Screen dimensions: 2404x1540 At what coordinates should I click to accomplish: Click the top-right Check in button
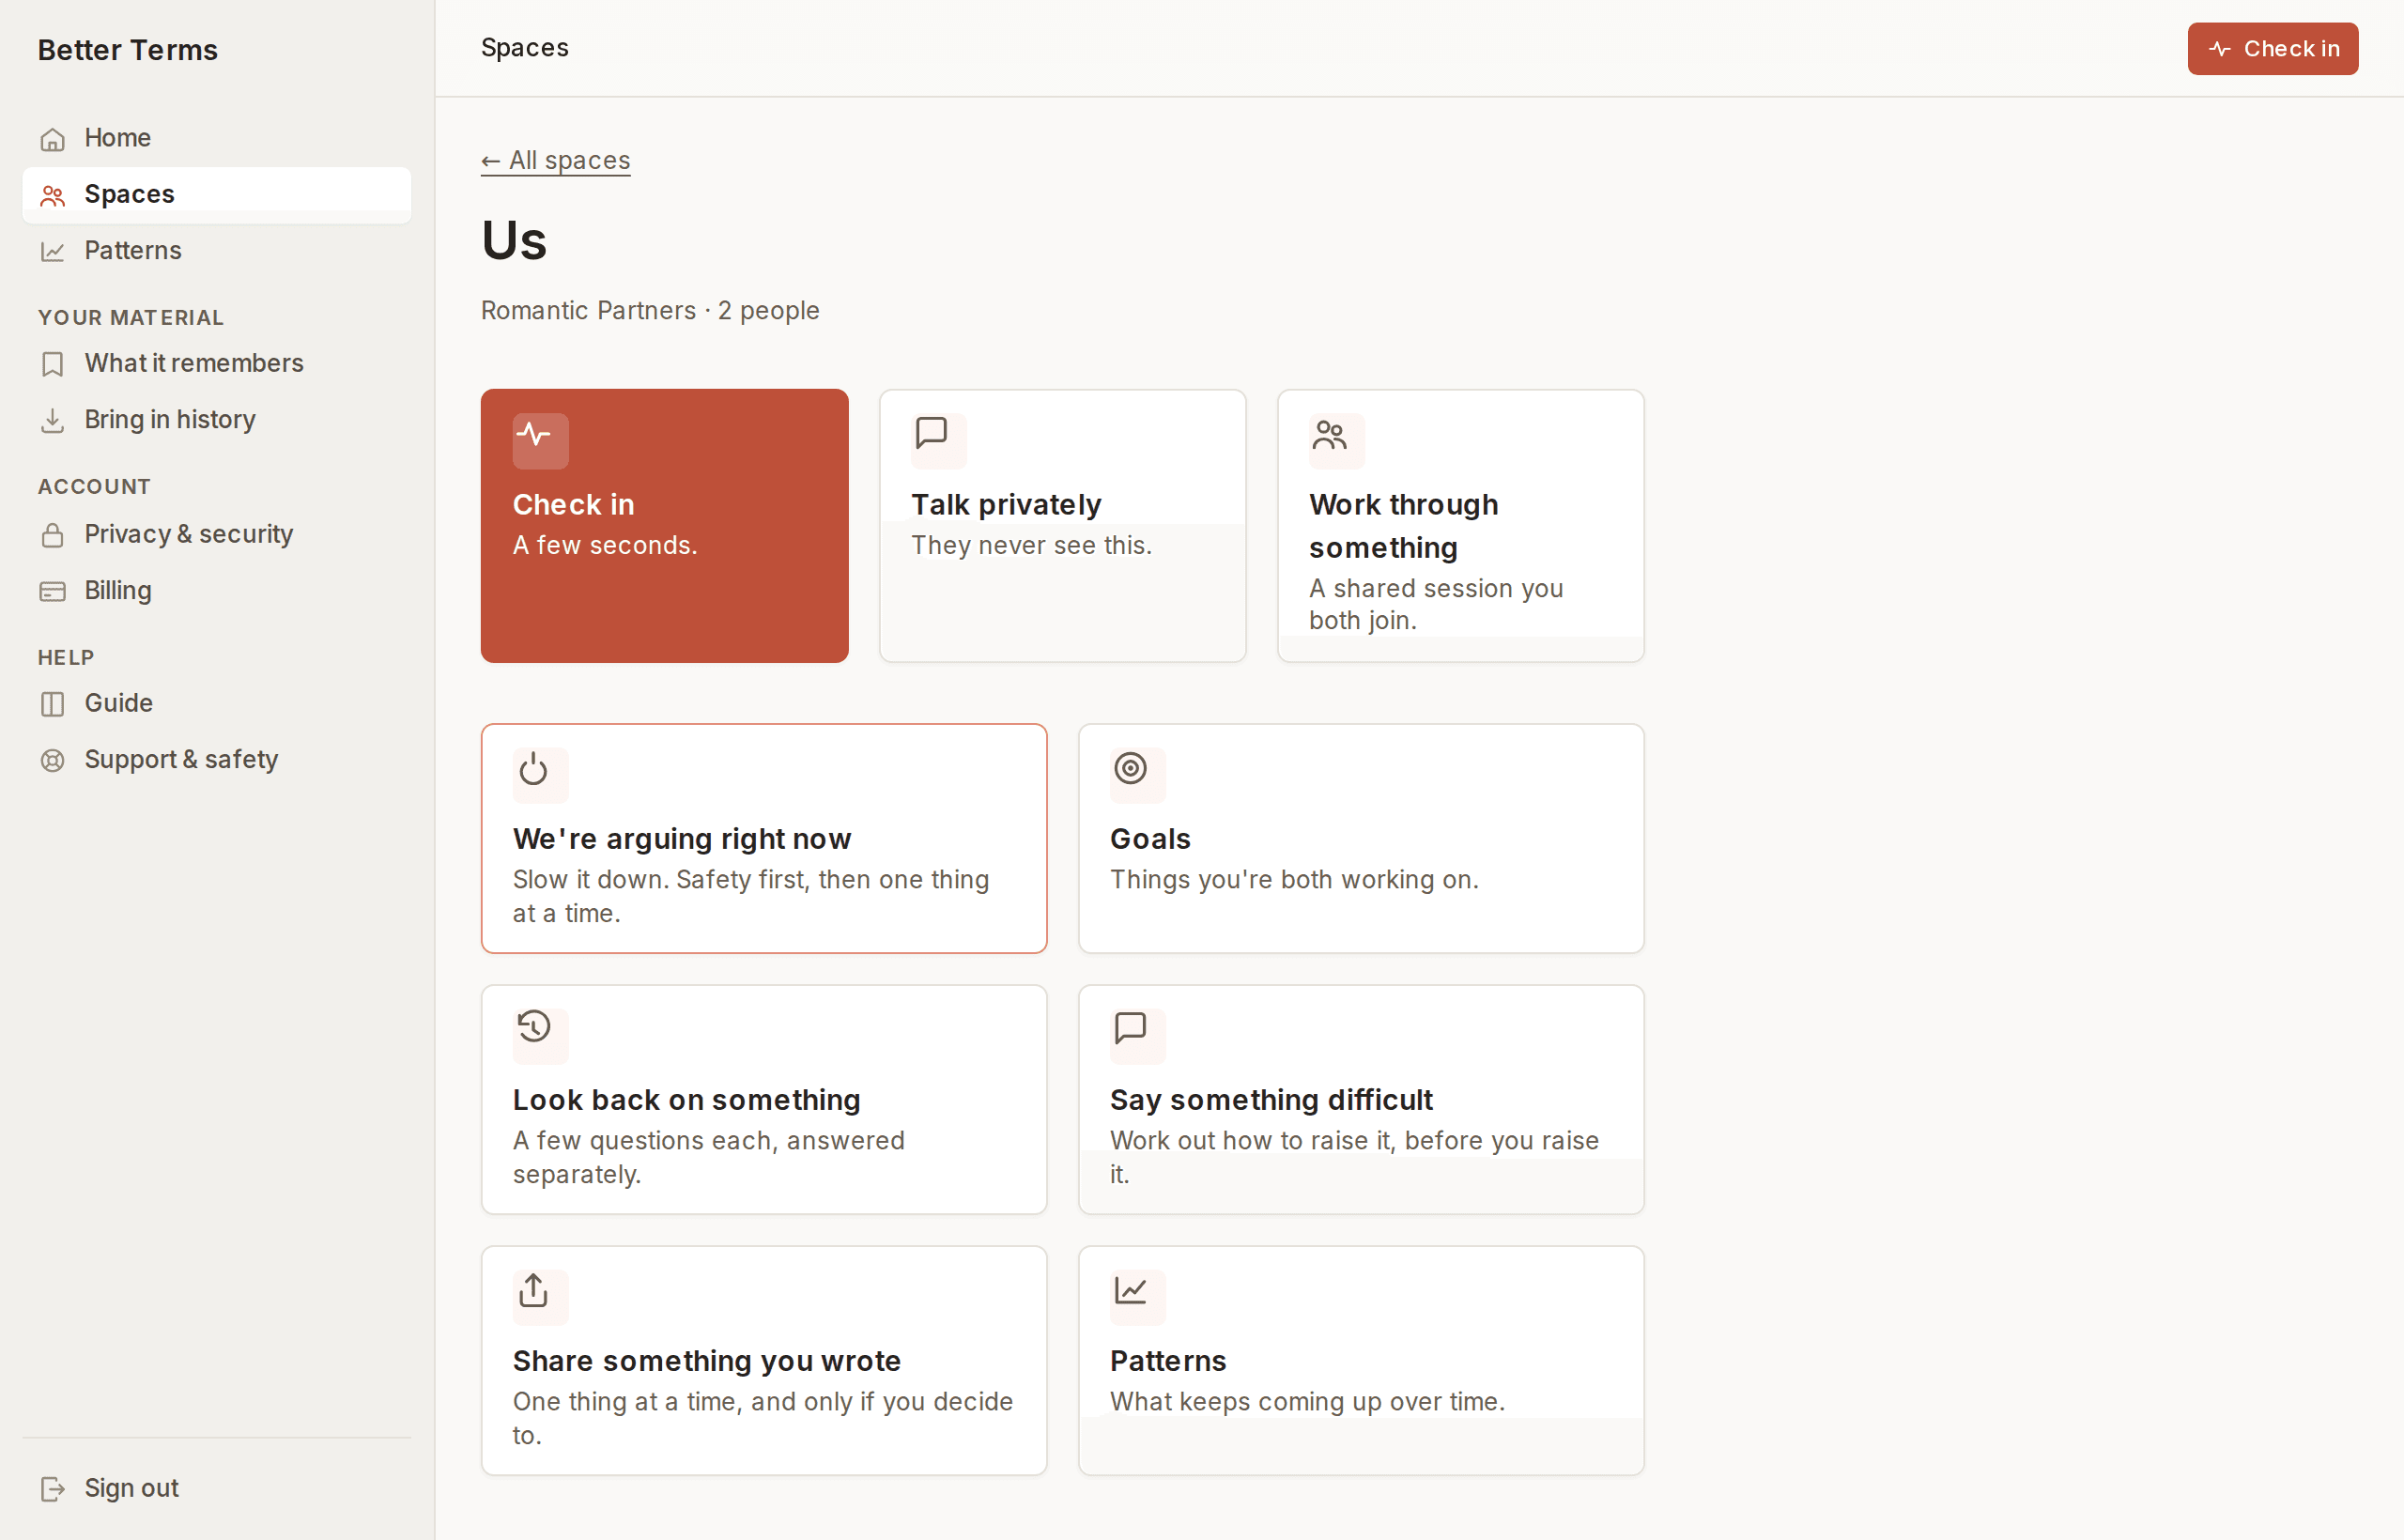[x=2272, y=48]
